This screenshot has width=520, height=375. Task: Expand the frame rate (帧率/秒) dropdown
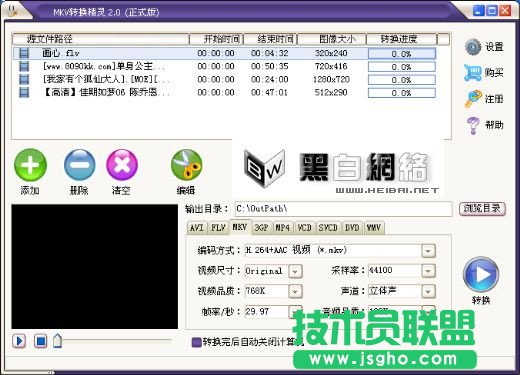point(295,312)
